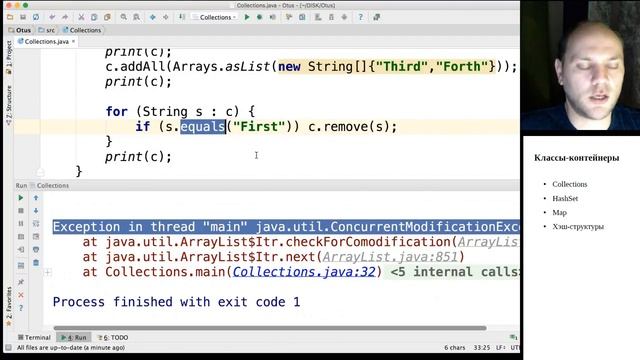640x360 pixels.
Task: Click the Paste icon in the toolbar
Action: (107, 17)
